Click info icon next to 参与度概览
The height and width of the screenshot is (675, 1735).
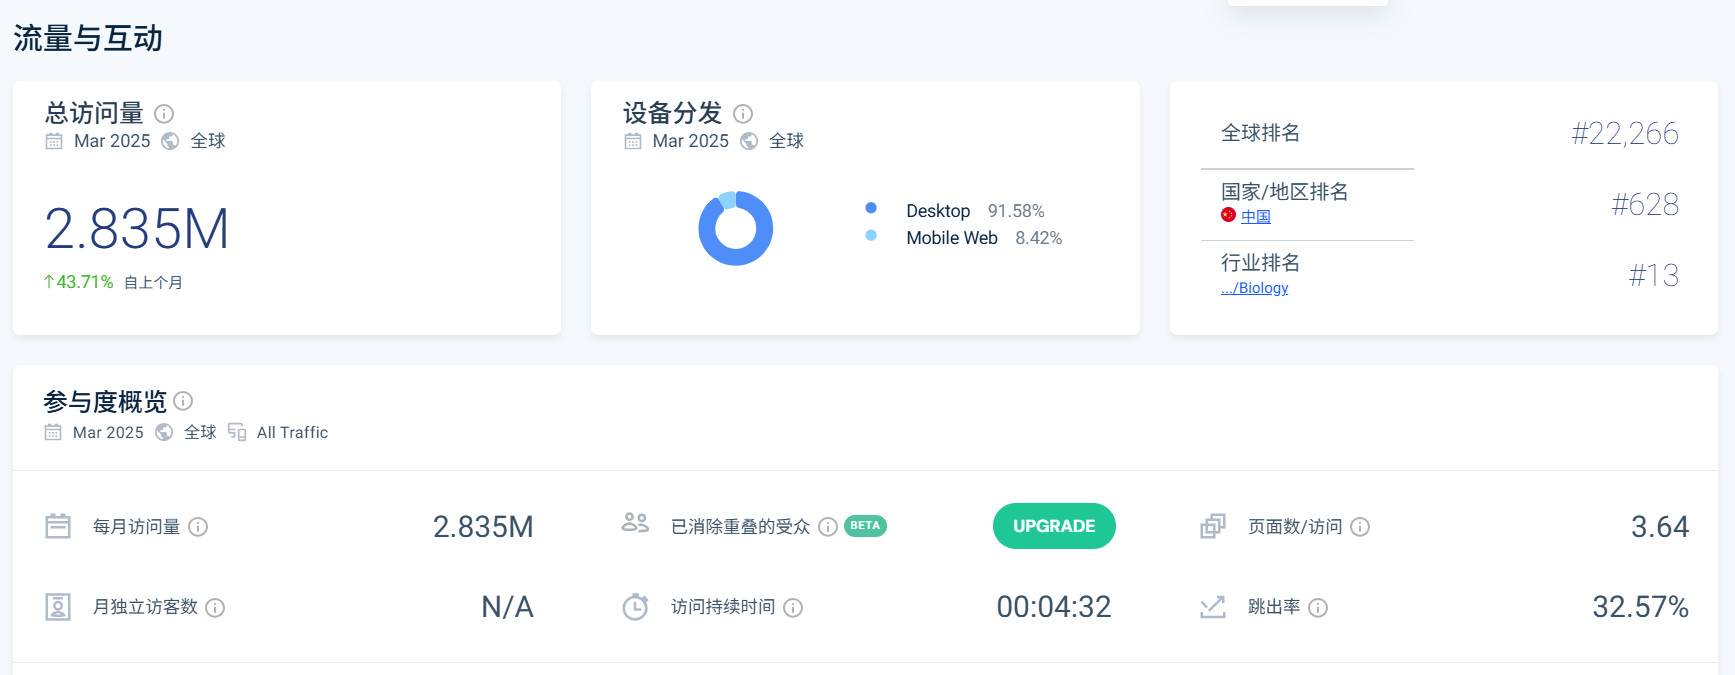coord(183,401)
